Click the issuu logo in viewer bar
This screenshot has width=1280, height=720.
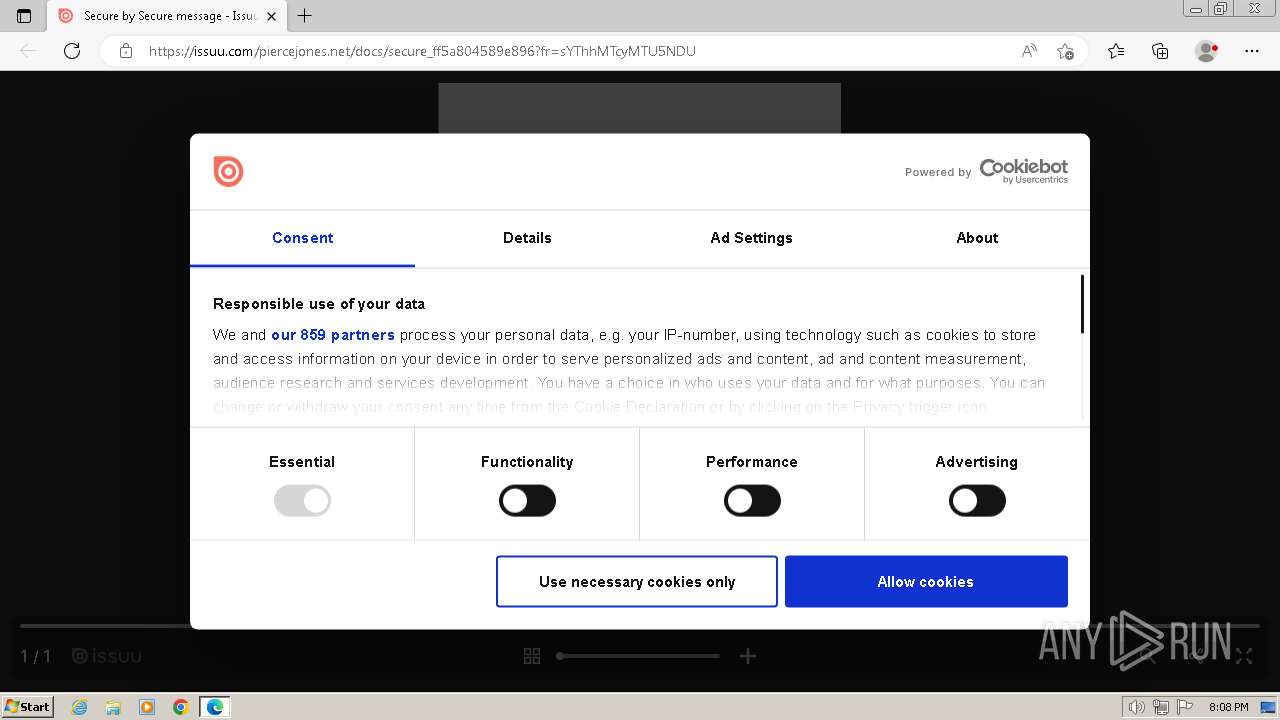click(107, 657)
